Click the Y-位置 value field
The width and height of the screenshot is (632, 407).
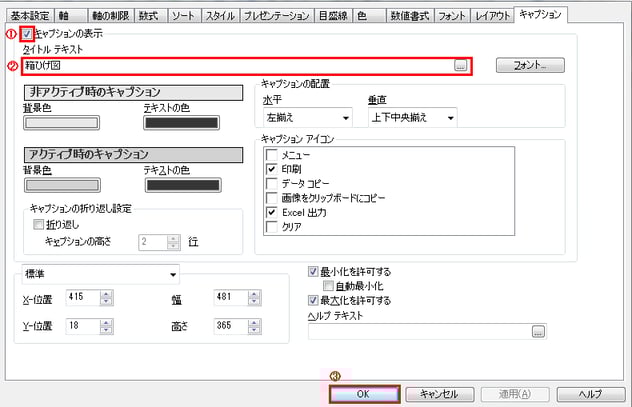click(83, 326)
